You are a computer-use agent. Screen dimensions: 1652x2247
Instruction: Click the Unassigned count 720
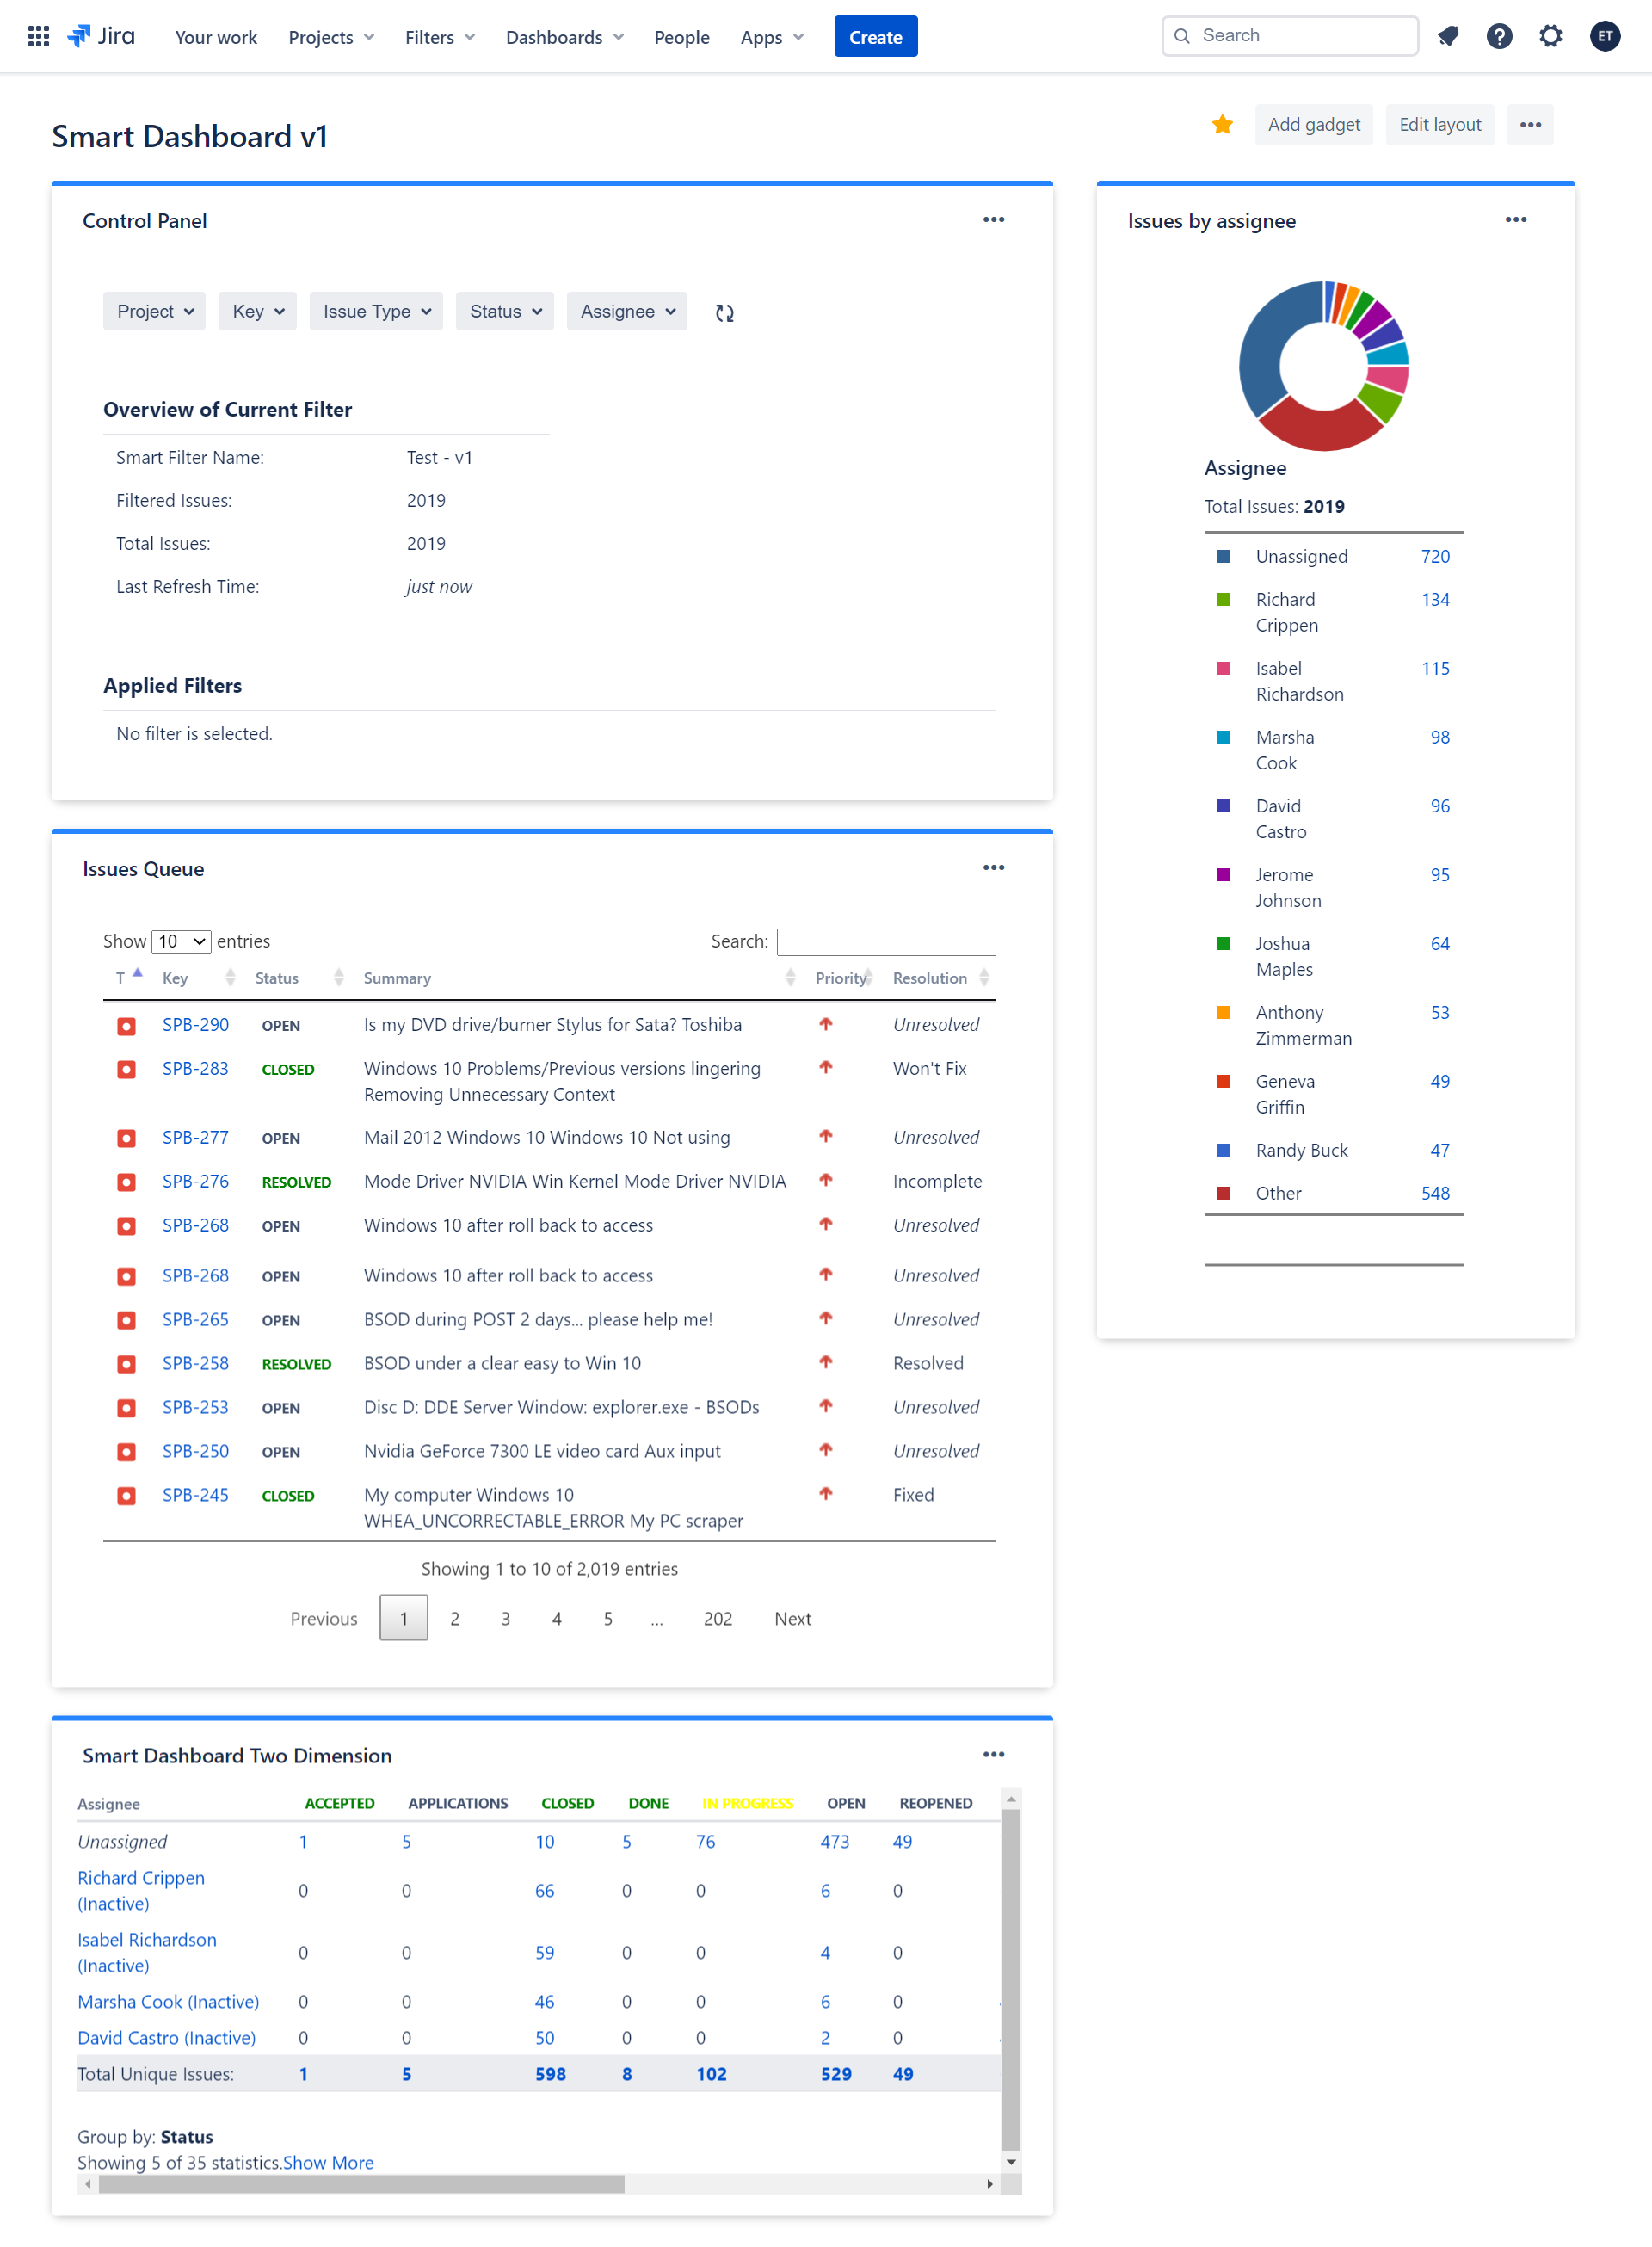(1434, 556)
